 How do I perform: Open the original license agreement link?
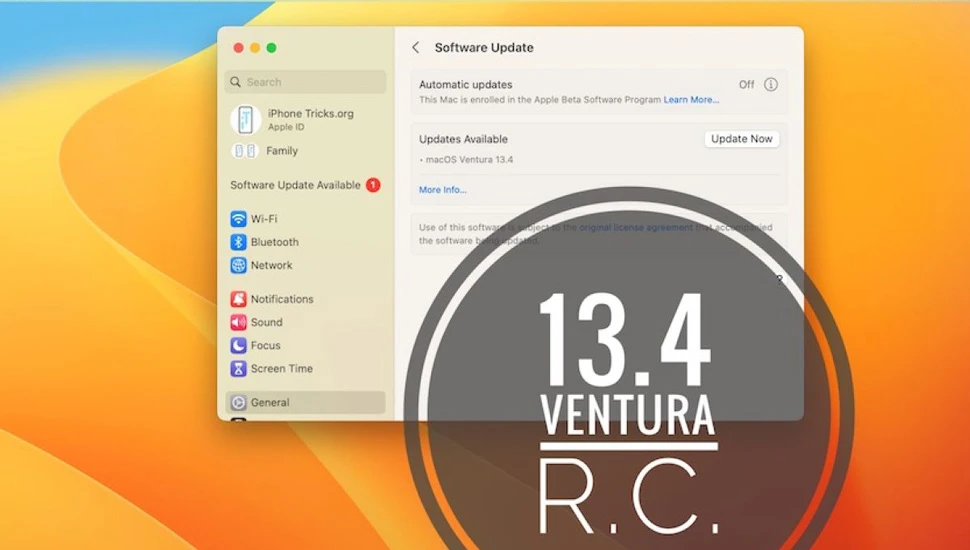pyautogui.click(x=636, y=228)
